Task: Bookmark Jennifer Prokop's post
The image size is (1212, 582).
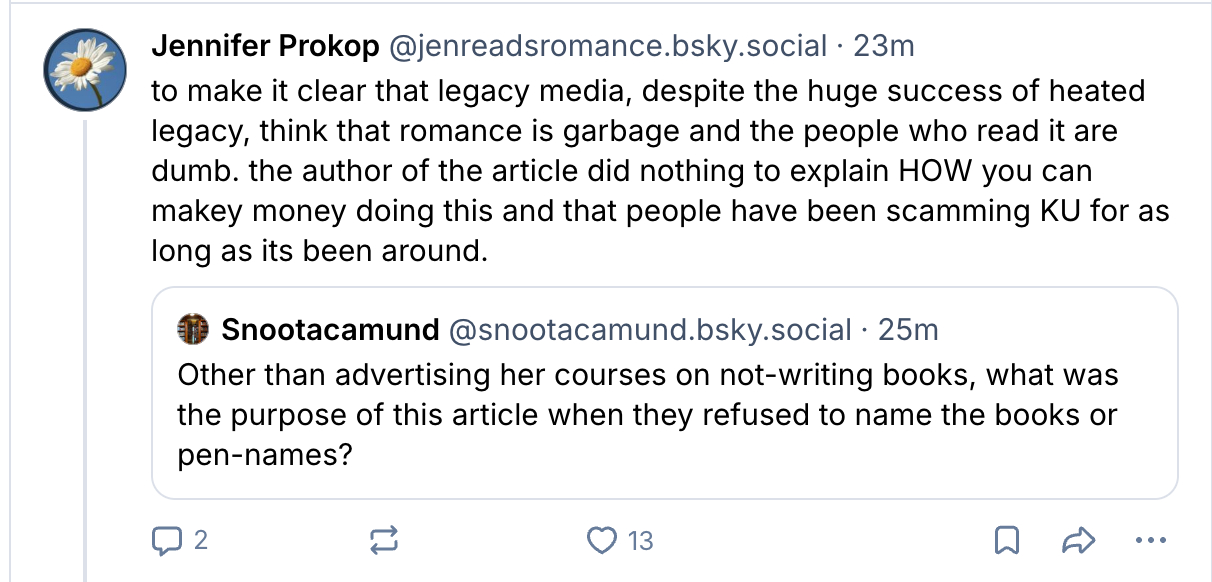Action: tap(1007, 541)
